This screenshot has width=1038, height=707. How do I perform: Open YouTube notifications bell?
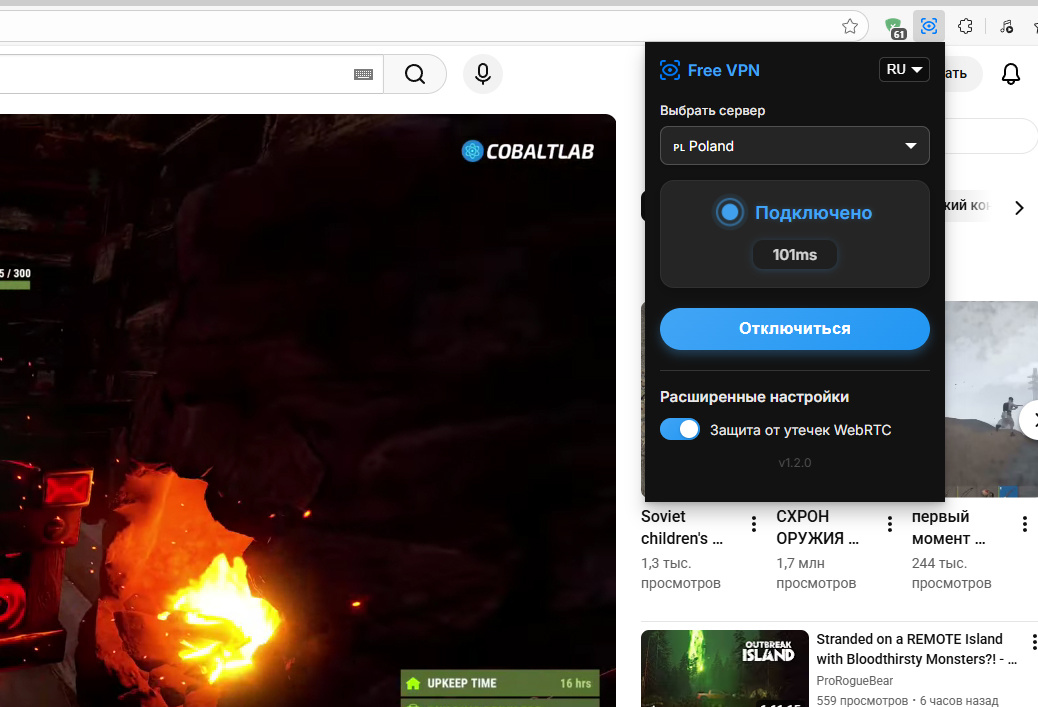coord(1011,73)
